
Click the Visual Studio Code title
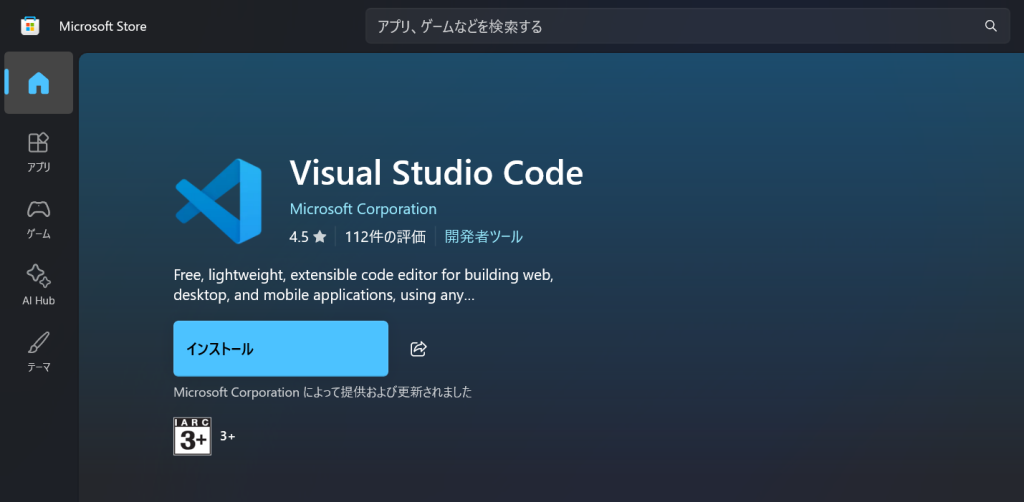point(436,172)
